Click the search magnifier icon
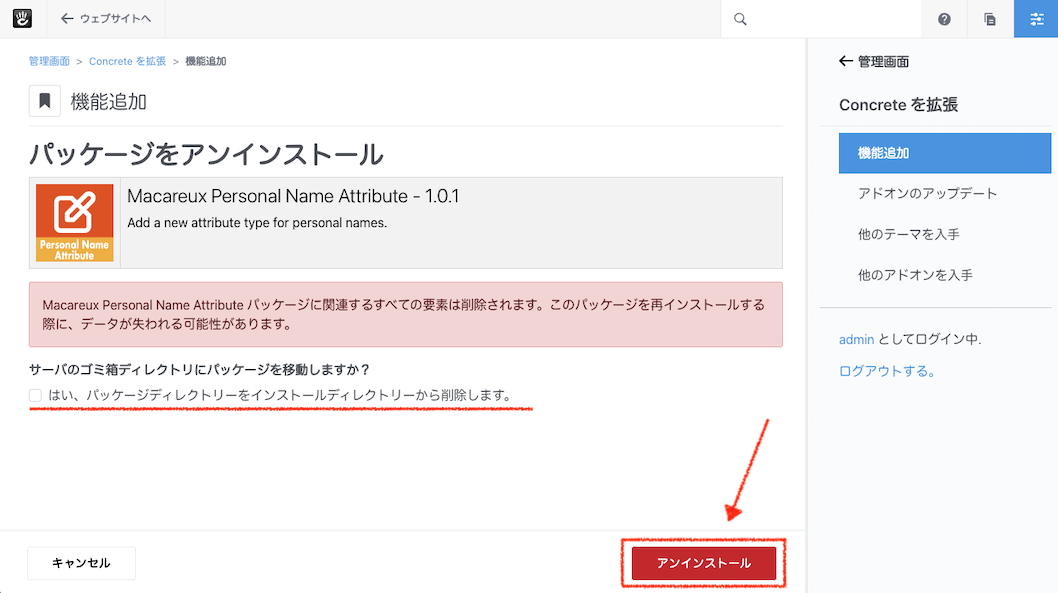Viewport: 1058px width, 593px height. tap(740, 19)
